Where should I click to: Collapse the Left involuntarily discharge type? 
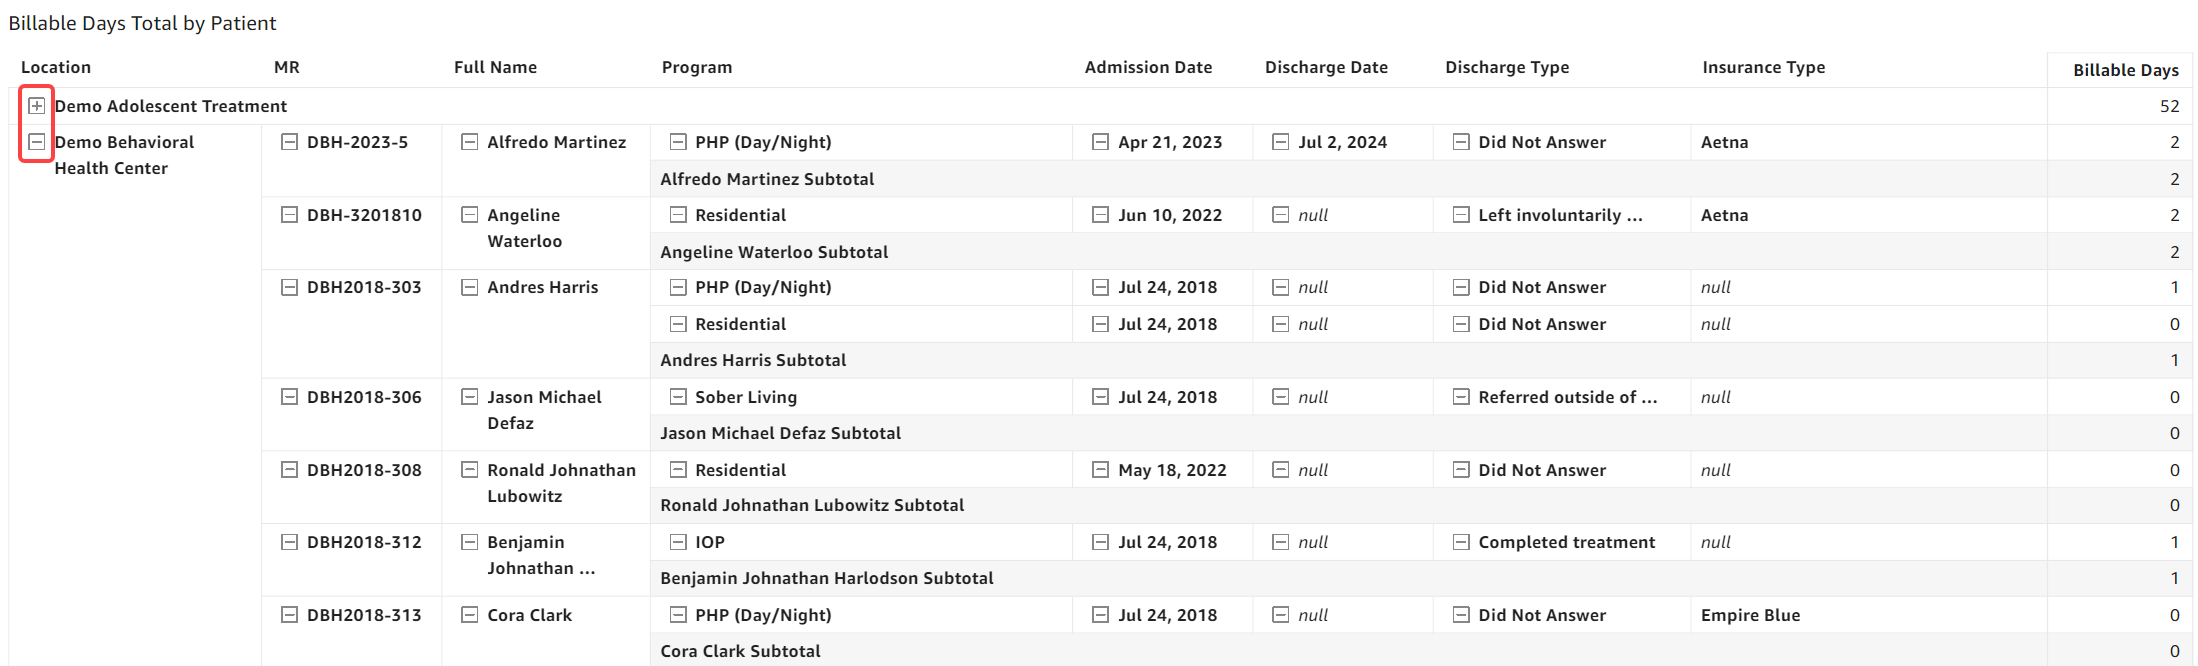click(1461, 215)
